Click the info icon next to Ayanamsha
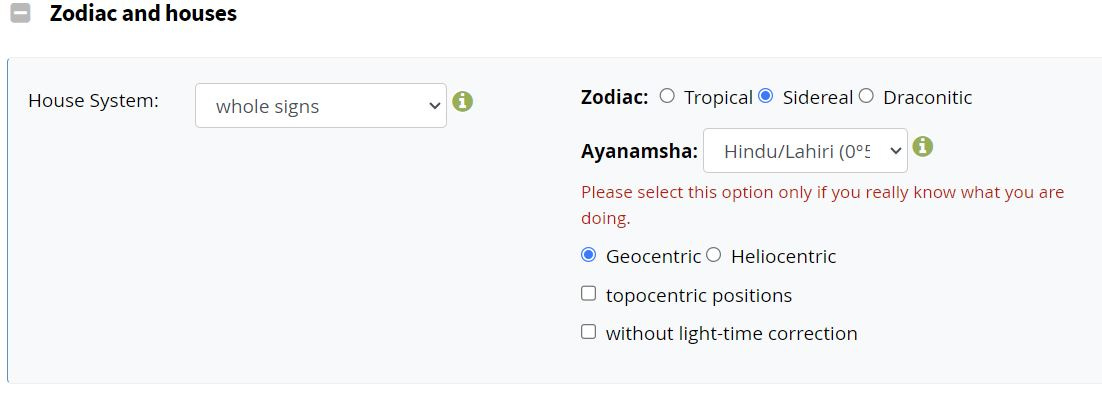1102x399 pixels. 922,147
